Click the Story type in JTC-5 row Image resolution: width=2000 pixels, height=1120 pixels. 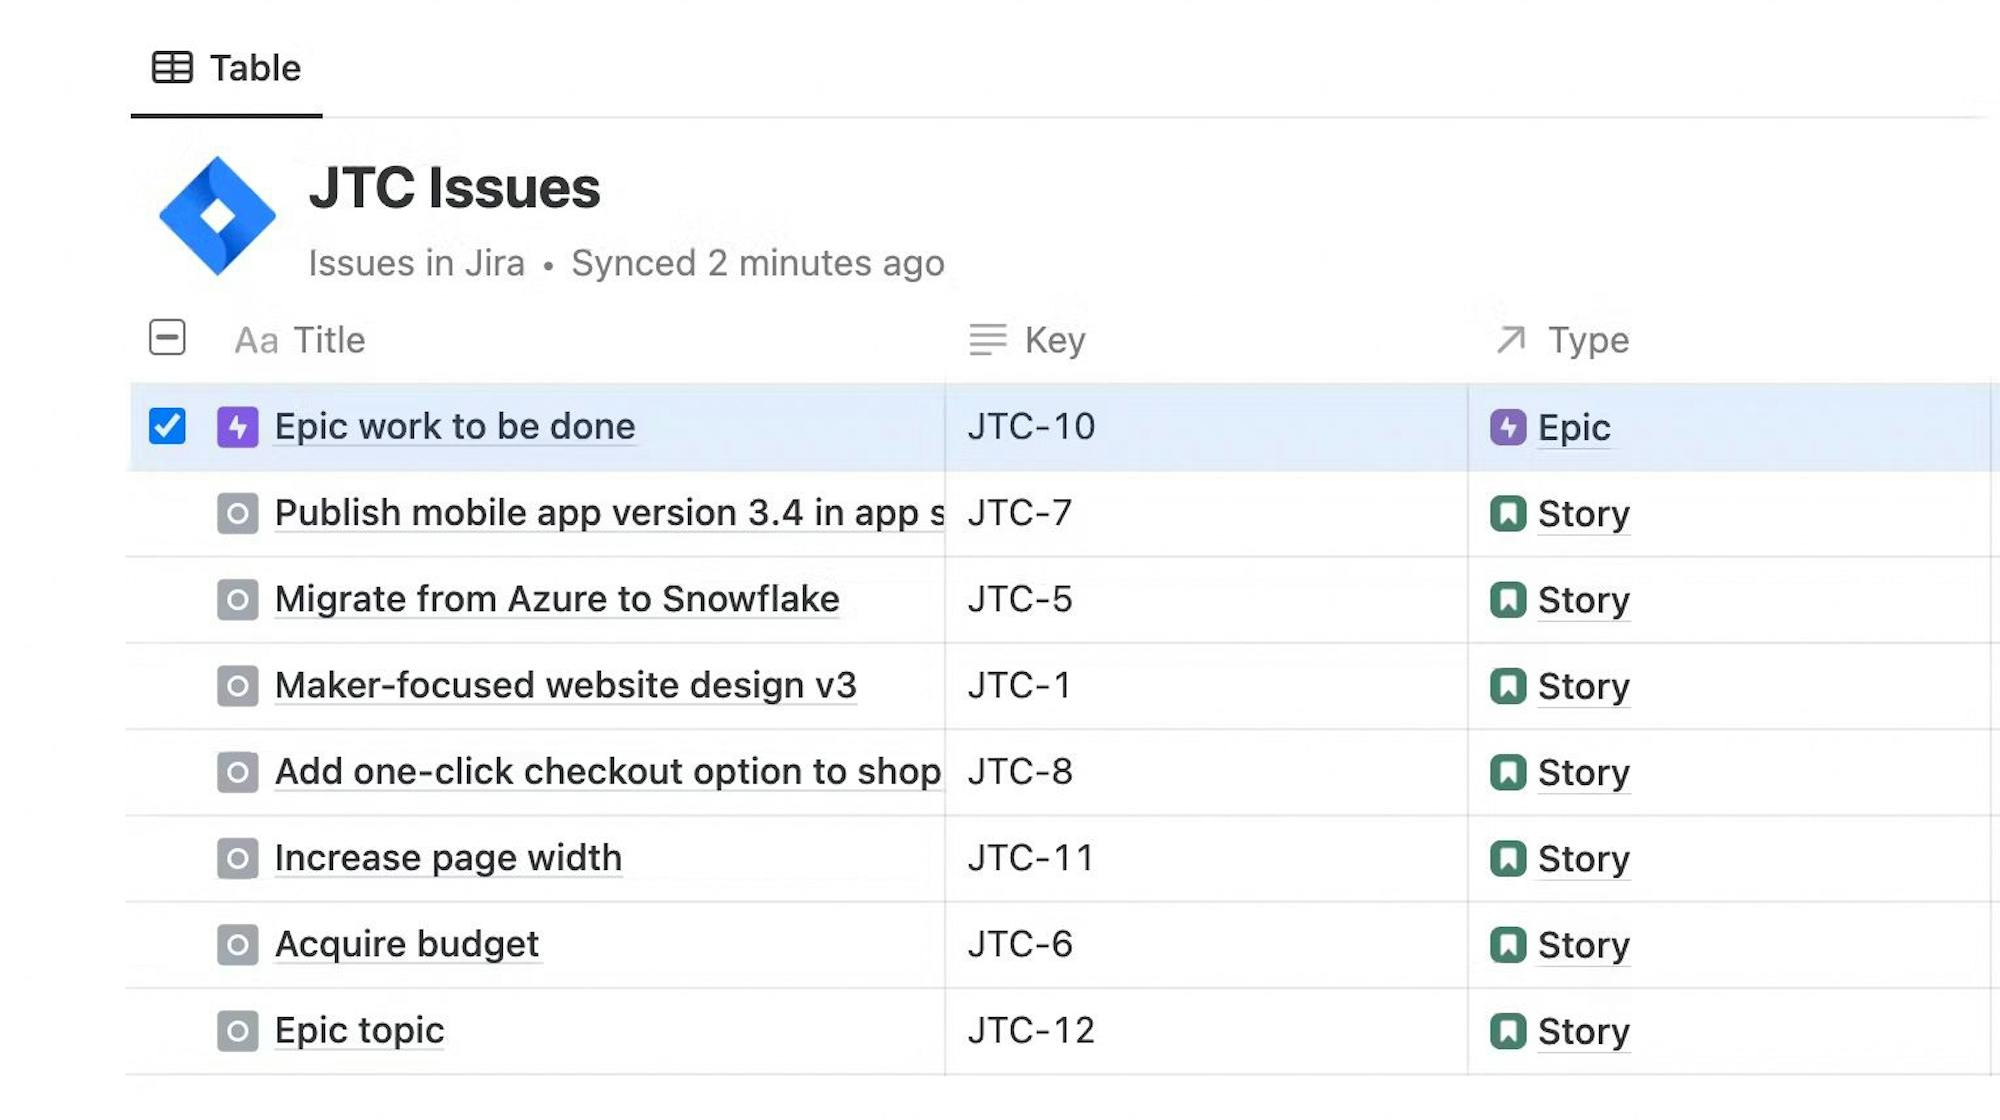1584,600
